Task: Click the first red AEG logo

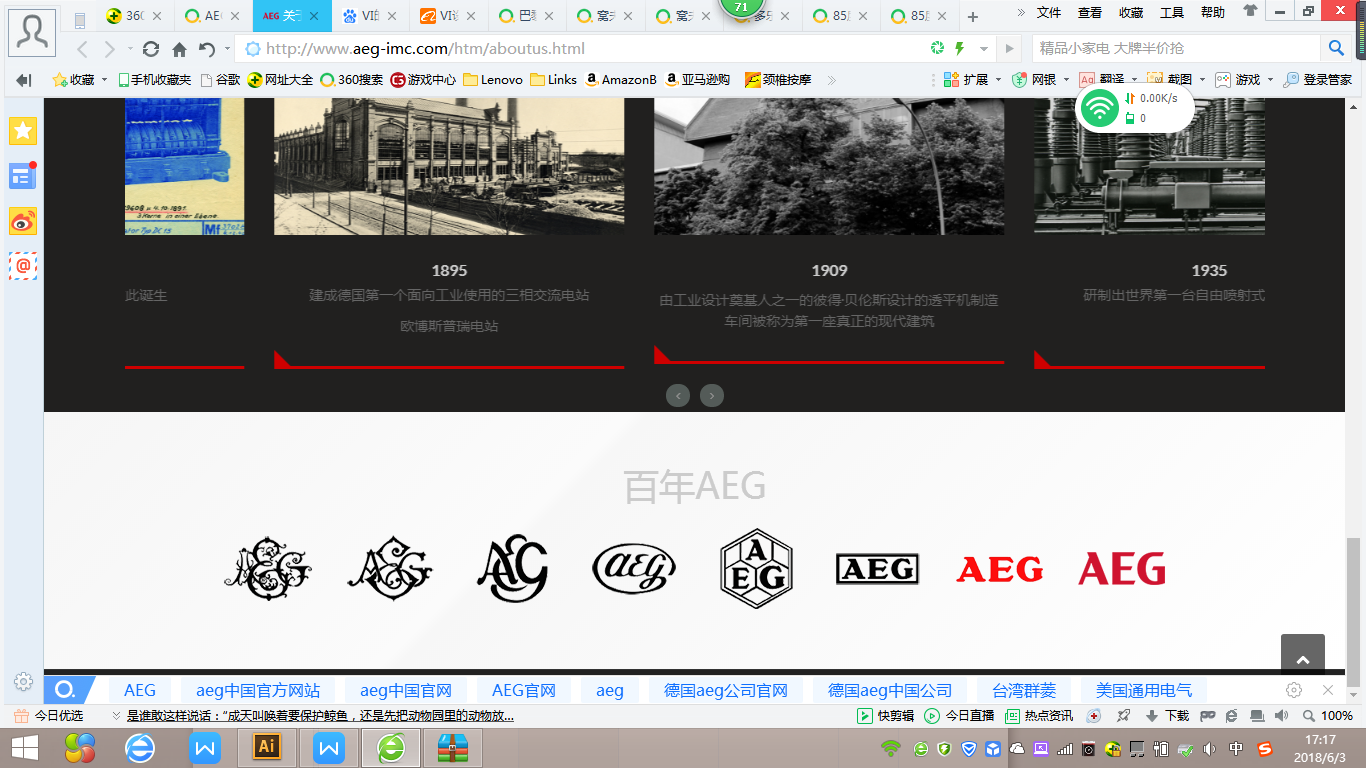Action: click(999, 569)
